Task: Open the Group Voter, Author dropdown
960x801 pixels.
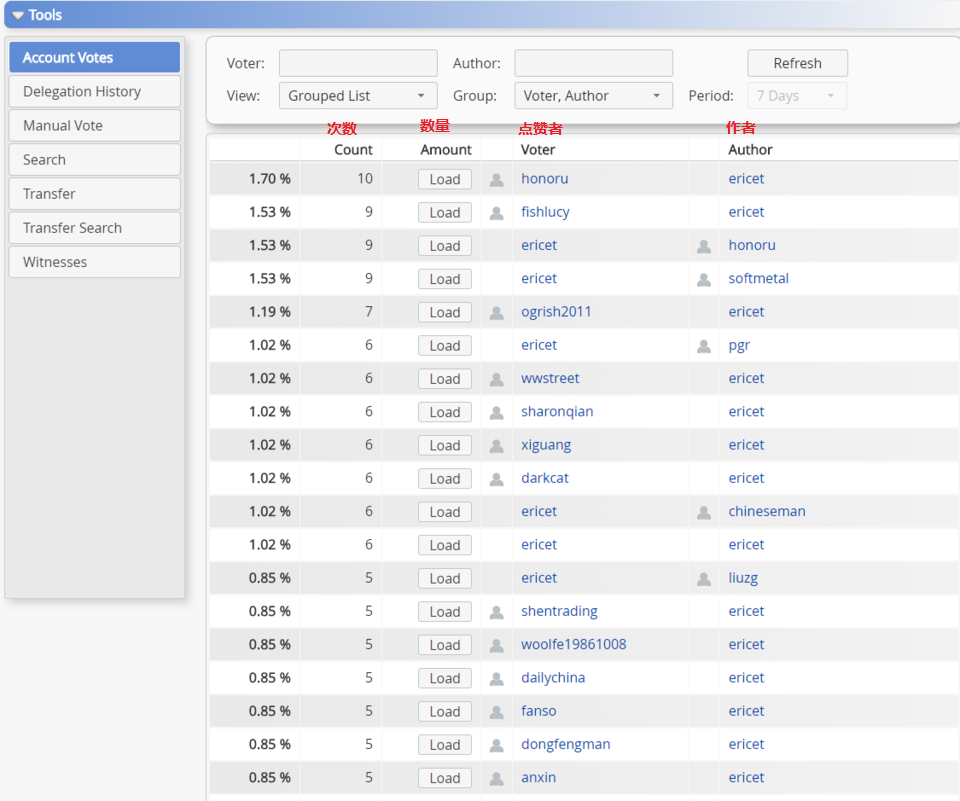Action: coord(593,96)
